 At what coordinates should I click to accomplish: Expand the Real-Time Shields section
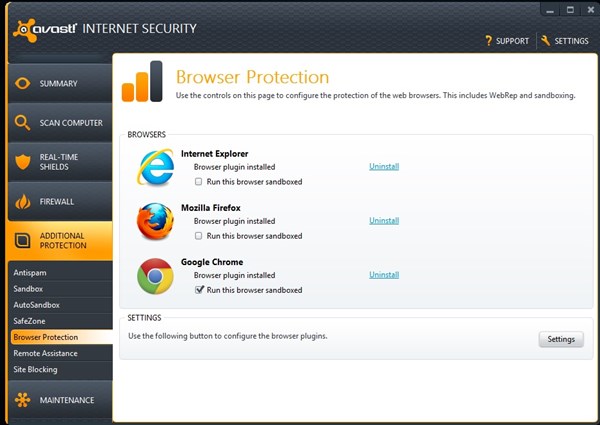click(x=59, y=162)
